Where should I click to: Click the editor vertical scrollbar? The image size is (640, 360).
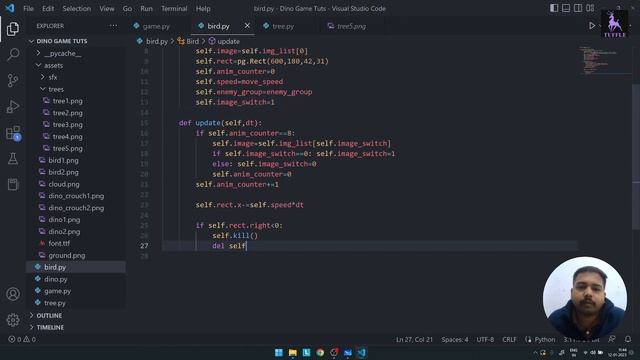click(x=636, y=157)
